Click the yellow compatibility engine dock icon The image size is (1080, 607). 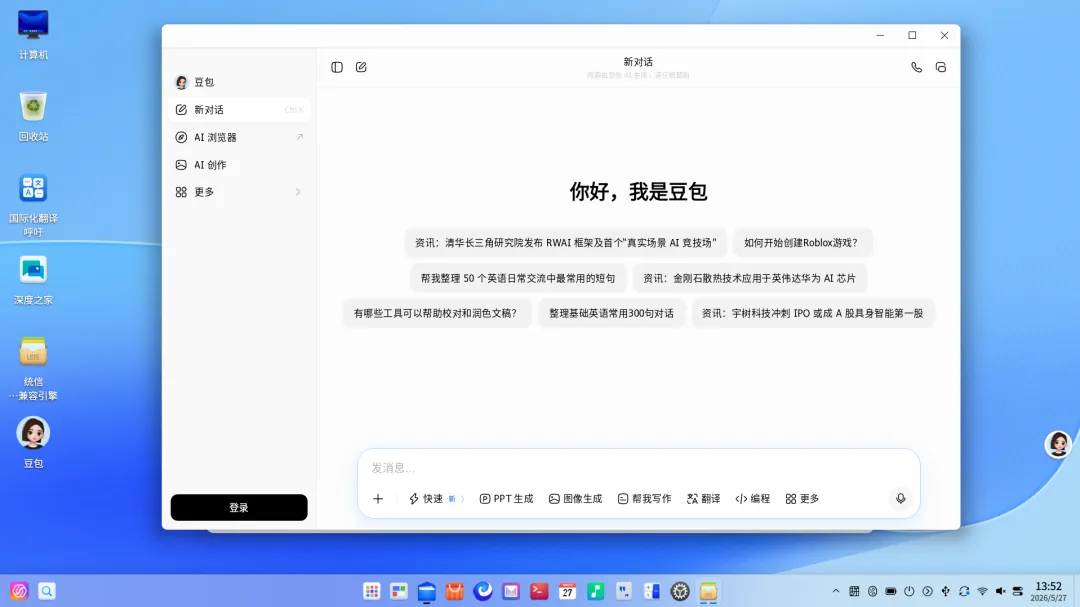[708, 591]
